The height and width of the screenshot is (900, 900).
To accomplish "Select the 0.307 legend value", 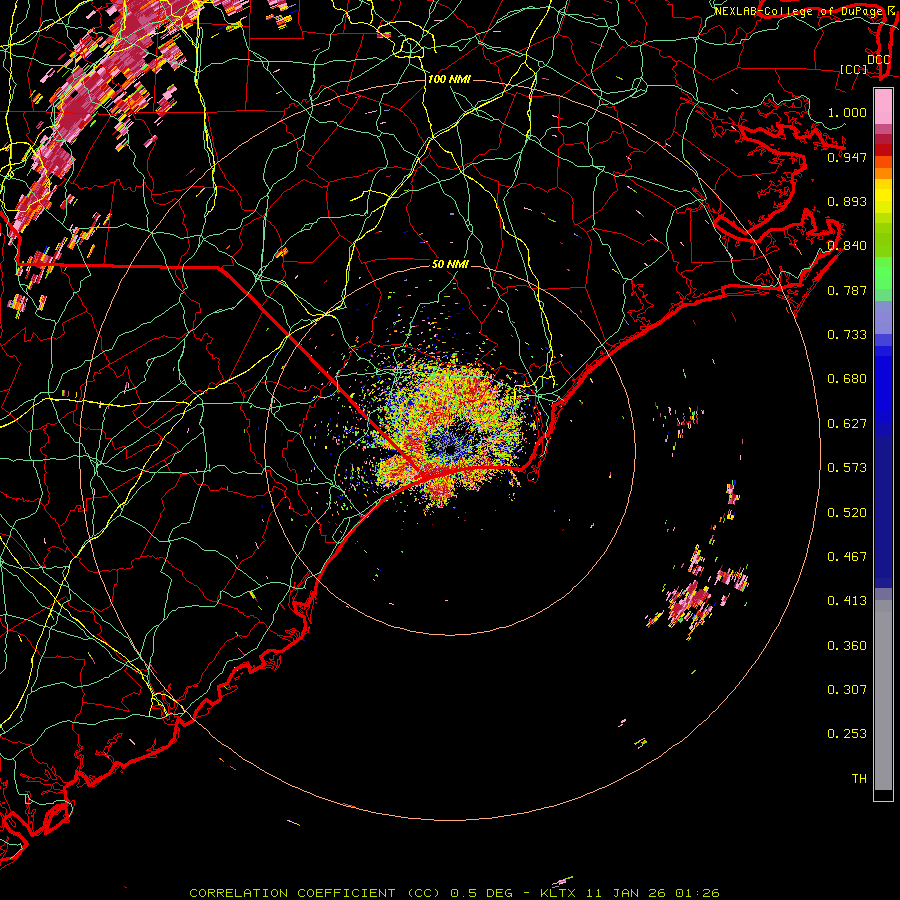I will pos(847,690).
